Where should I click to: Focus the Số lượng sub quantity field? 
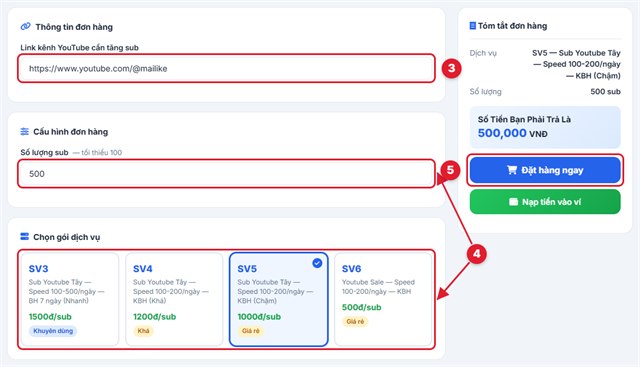tap(227, 173)
